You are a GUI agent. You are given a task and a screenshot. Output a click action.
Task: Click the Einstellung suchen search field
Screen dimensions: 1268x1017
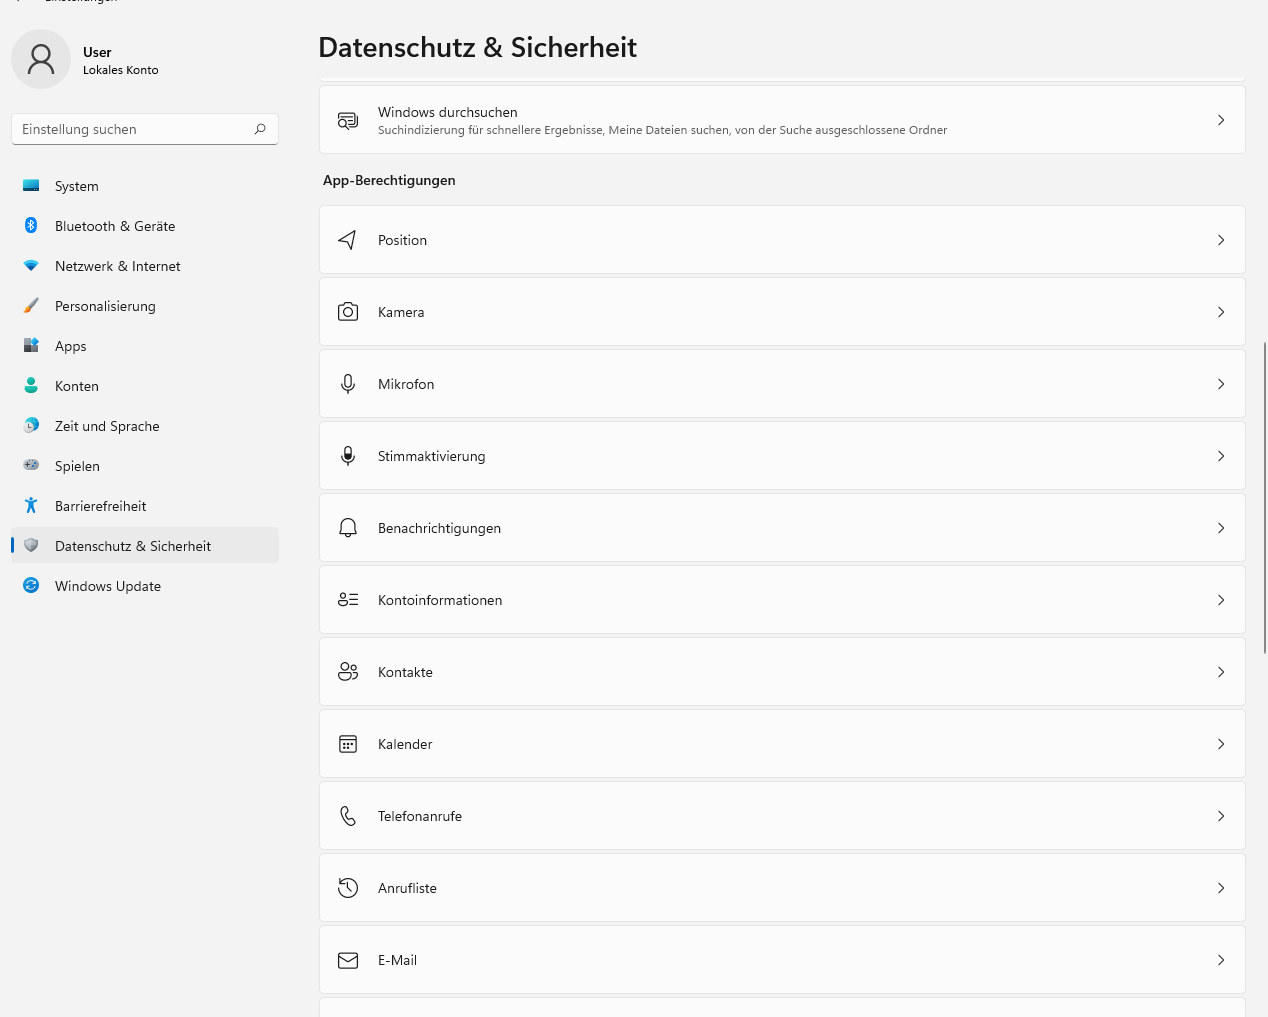click(135, 129)
